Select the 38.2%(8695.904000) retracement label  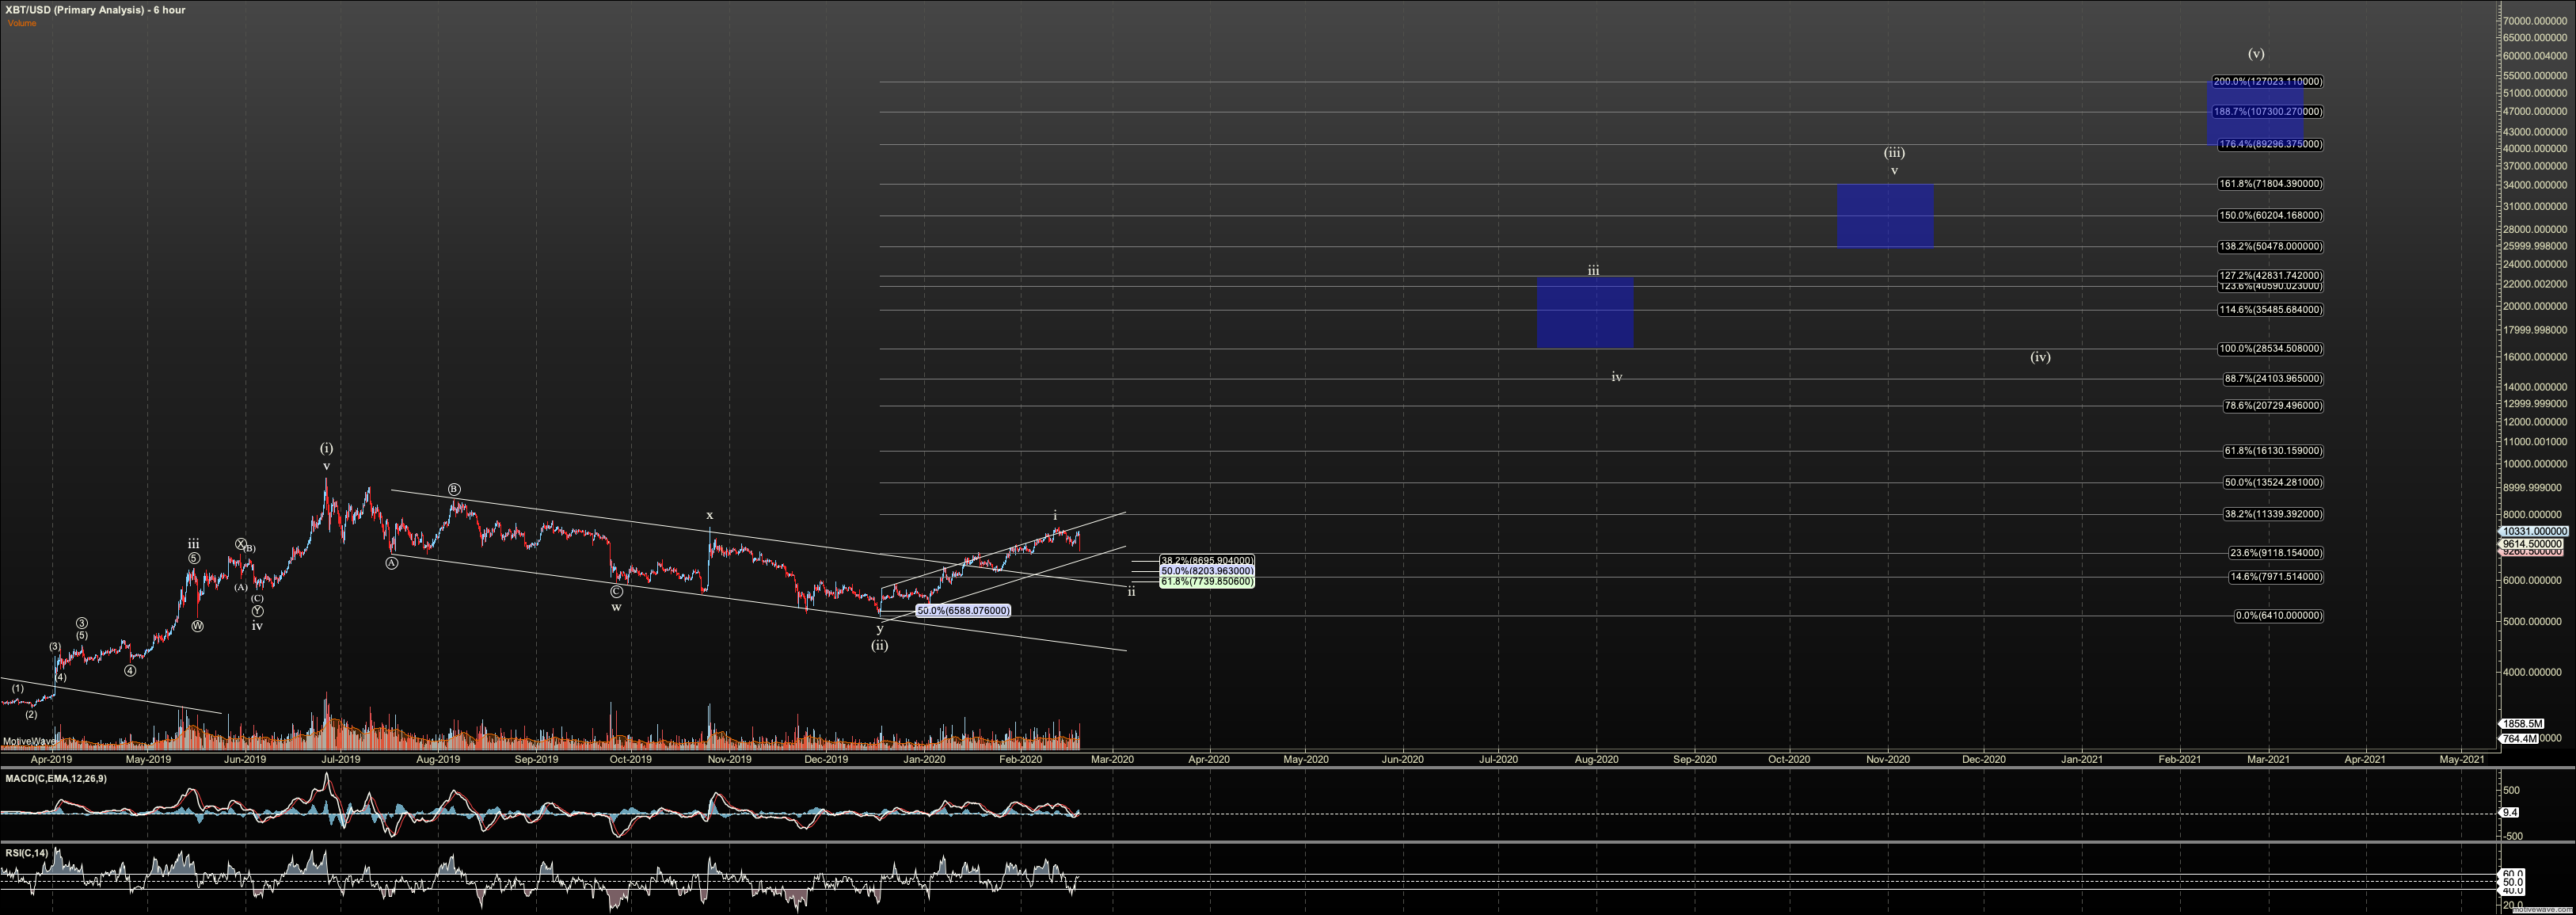click(x=1207, y=561)
